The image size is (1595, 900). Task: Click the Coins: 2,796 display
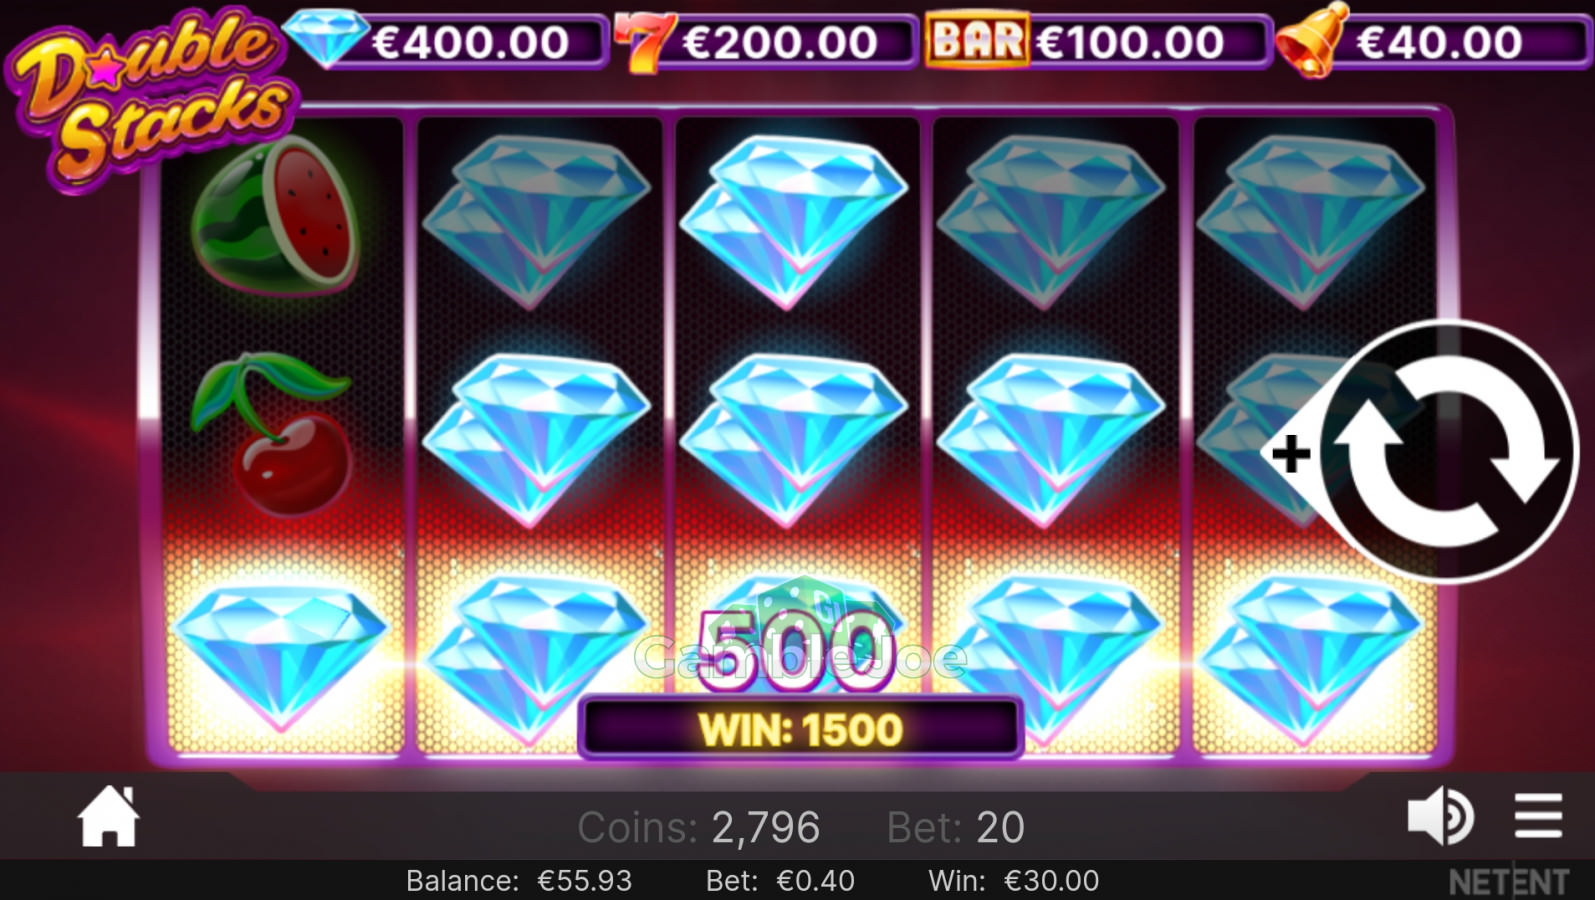coord(698,828)
